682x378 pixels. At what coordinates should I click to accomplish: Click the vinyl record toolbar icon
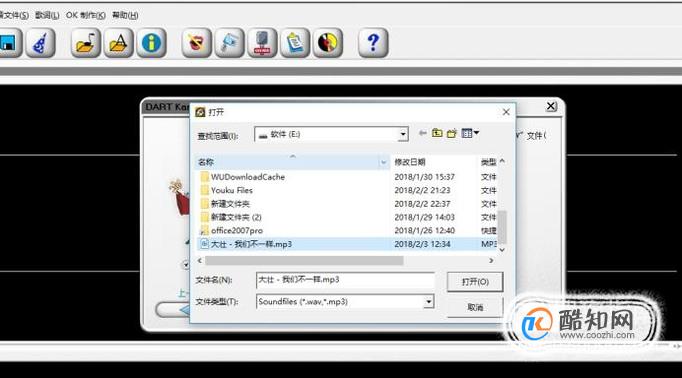click(328, 43)
